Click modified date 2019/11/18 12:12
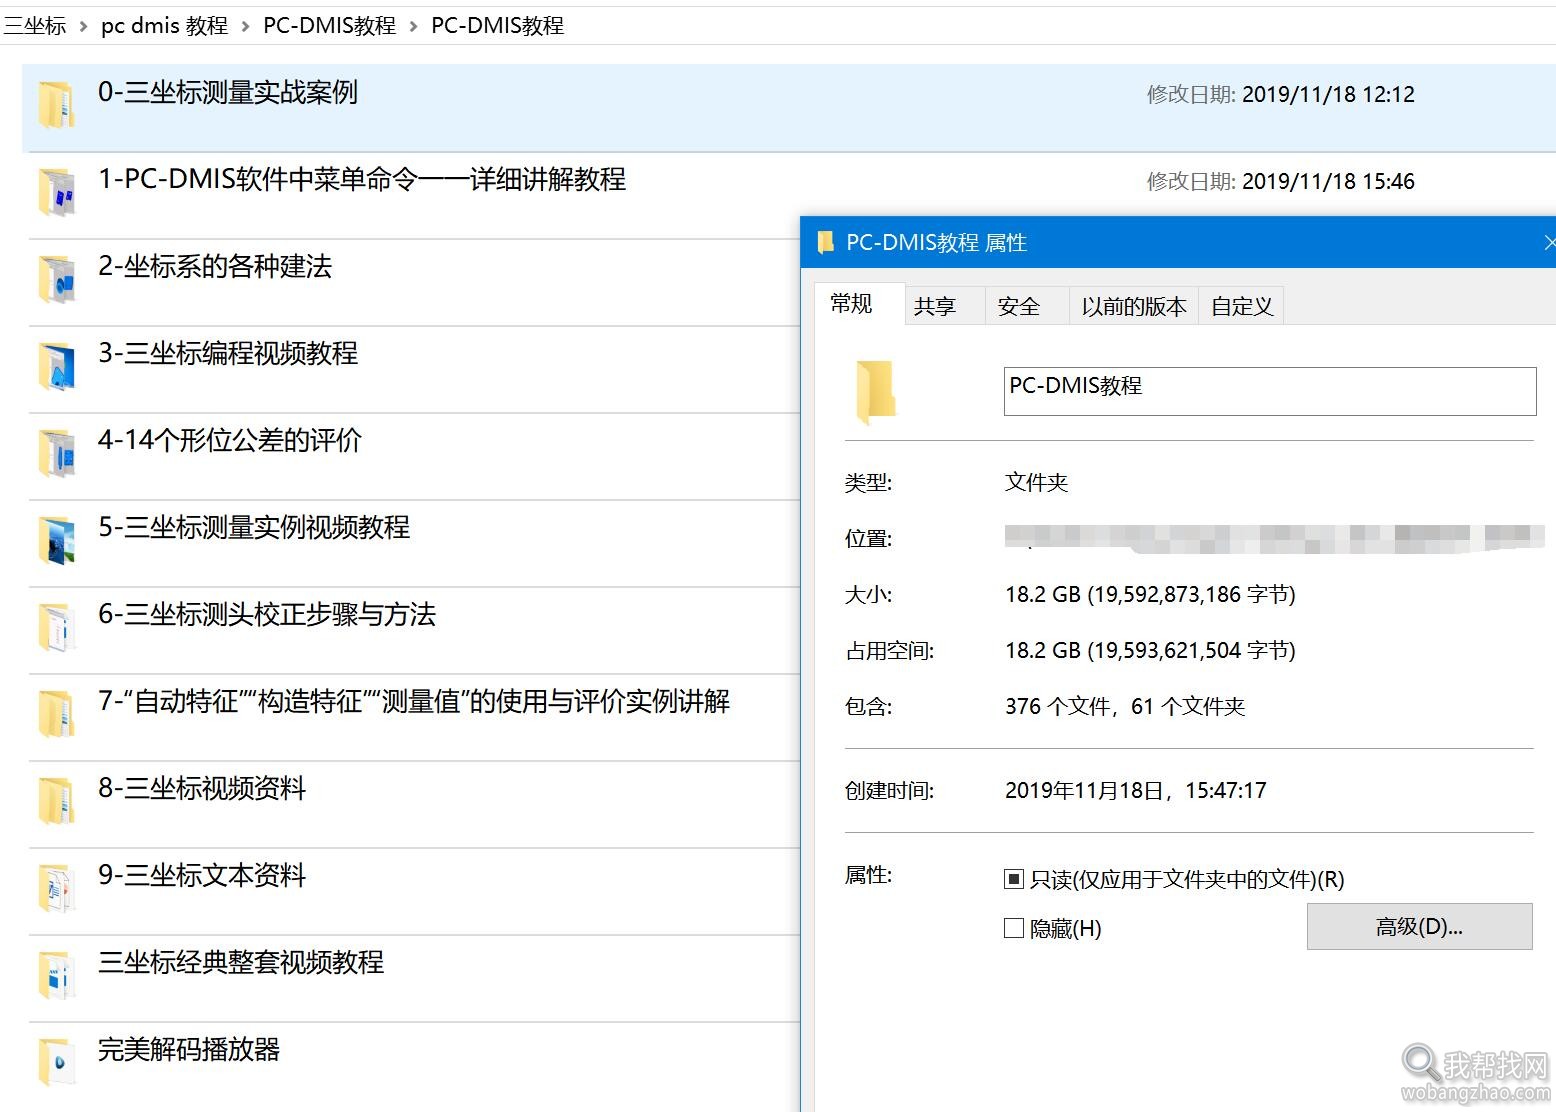 pyautogui.click(x=1328, y=95)
